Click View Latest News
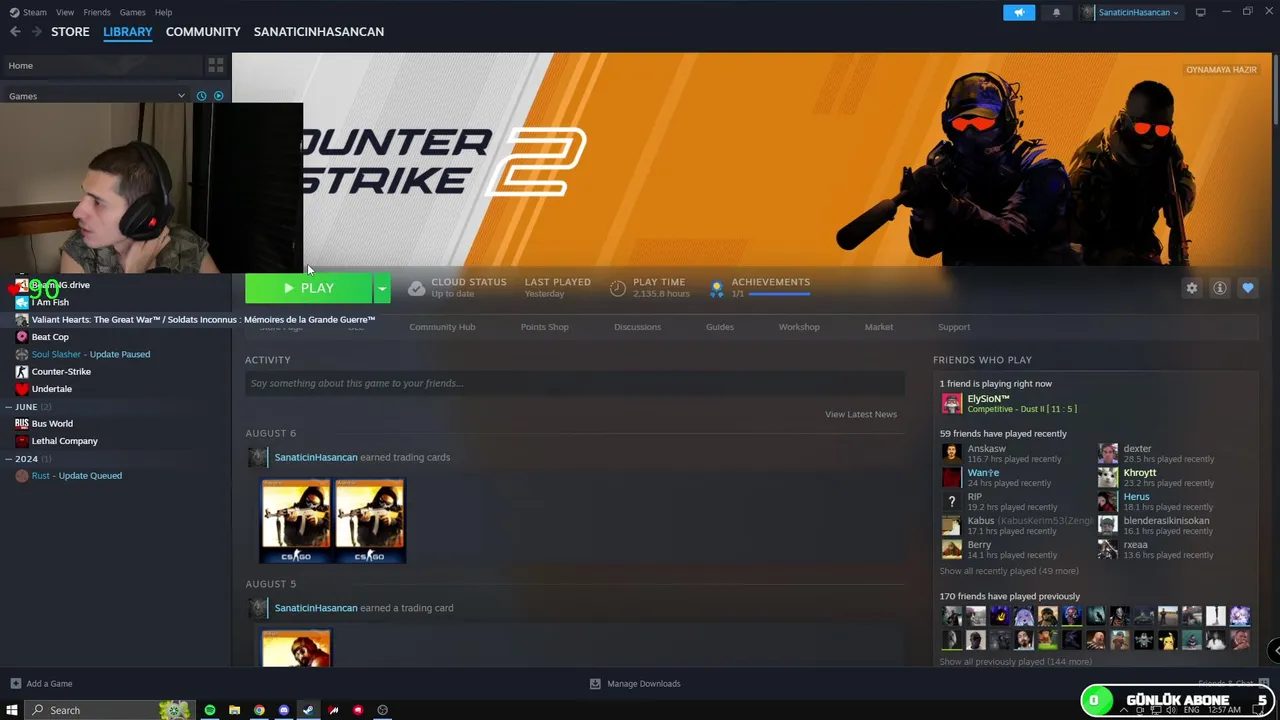Viewport: 1280px width, 720px height. pos(861,414)
